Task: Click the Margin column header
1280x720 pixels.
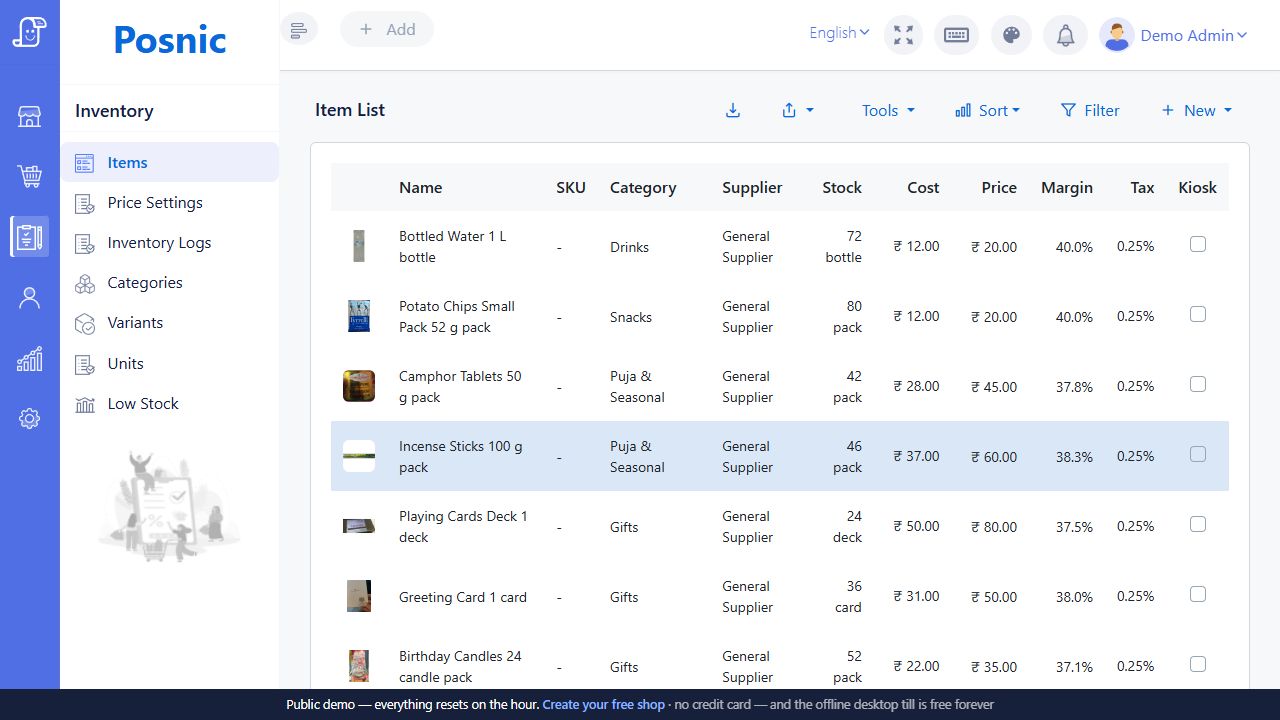Action: (1067, 187)
